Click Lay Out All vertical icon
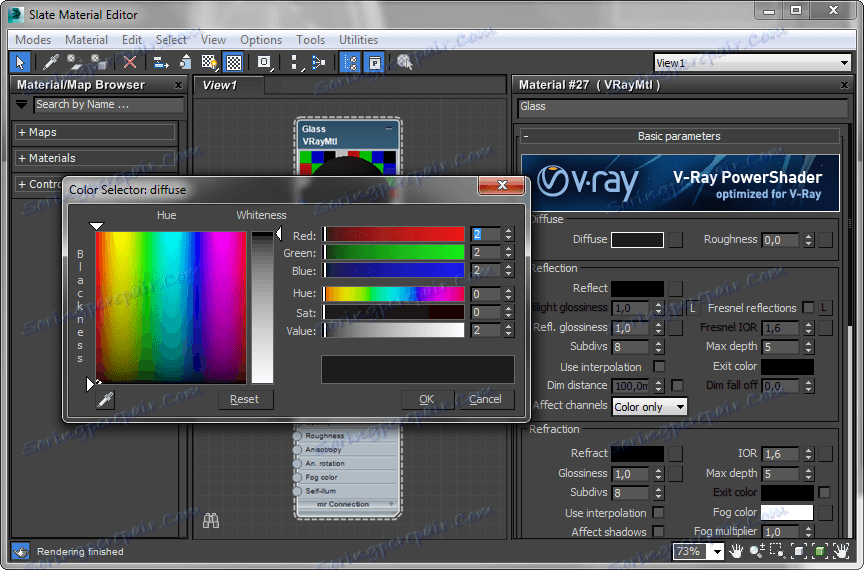Image resolution: width=864 pixels, height=570 pixels. (x=296, y=62)
